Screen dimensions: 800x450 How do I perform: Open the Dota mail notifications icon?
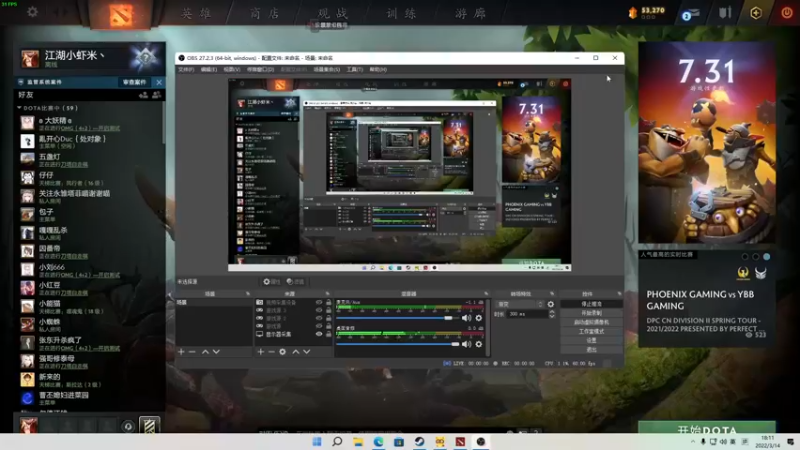click(x=690, y=14)
